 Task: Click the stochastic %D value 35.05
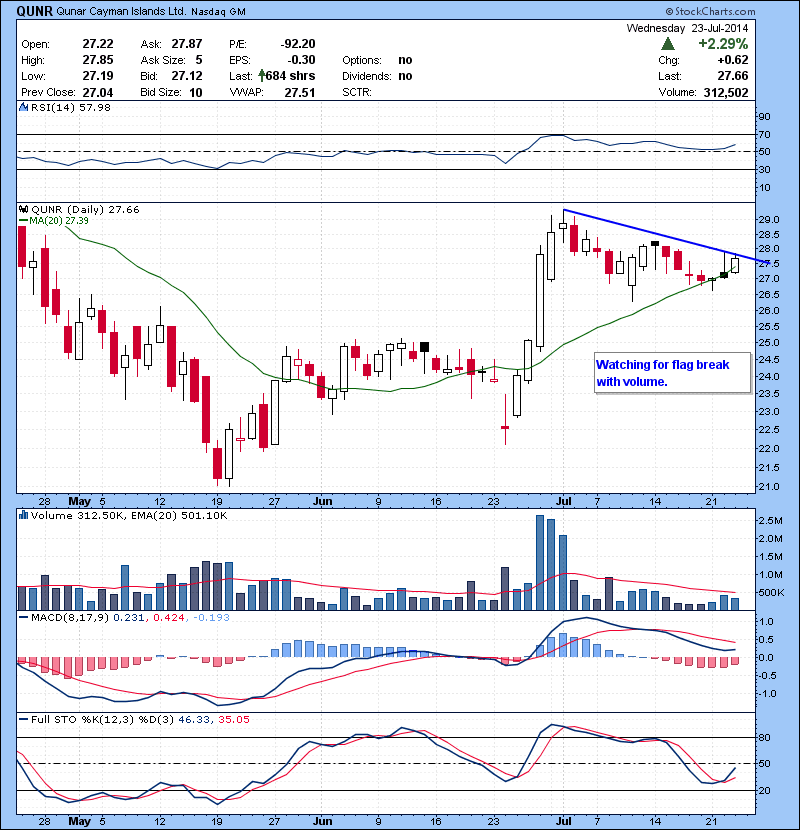[x=233, y=719]
